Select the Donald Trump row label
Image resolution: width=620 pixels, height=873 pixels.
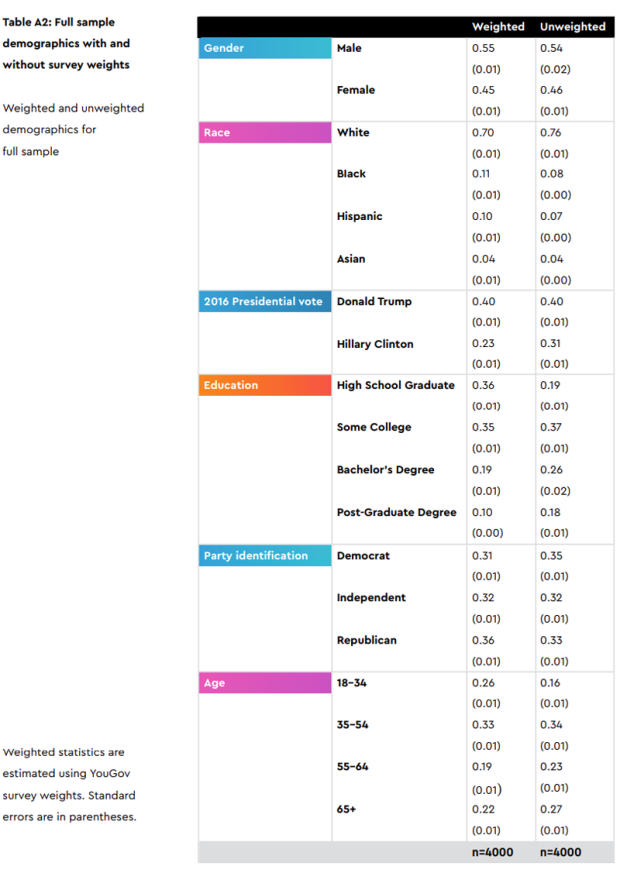(x=374, y=302)
